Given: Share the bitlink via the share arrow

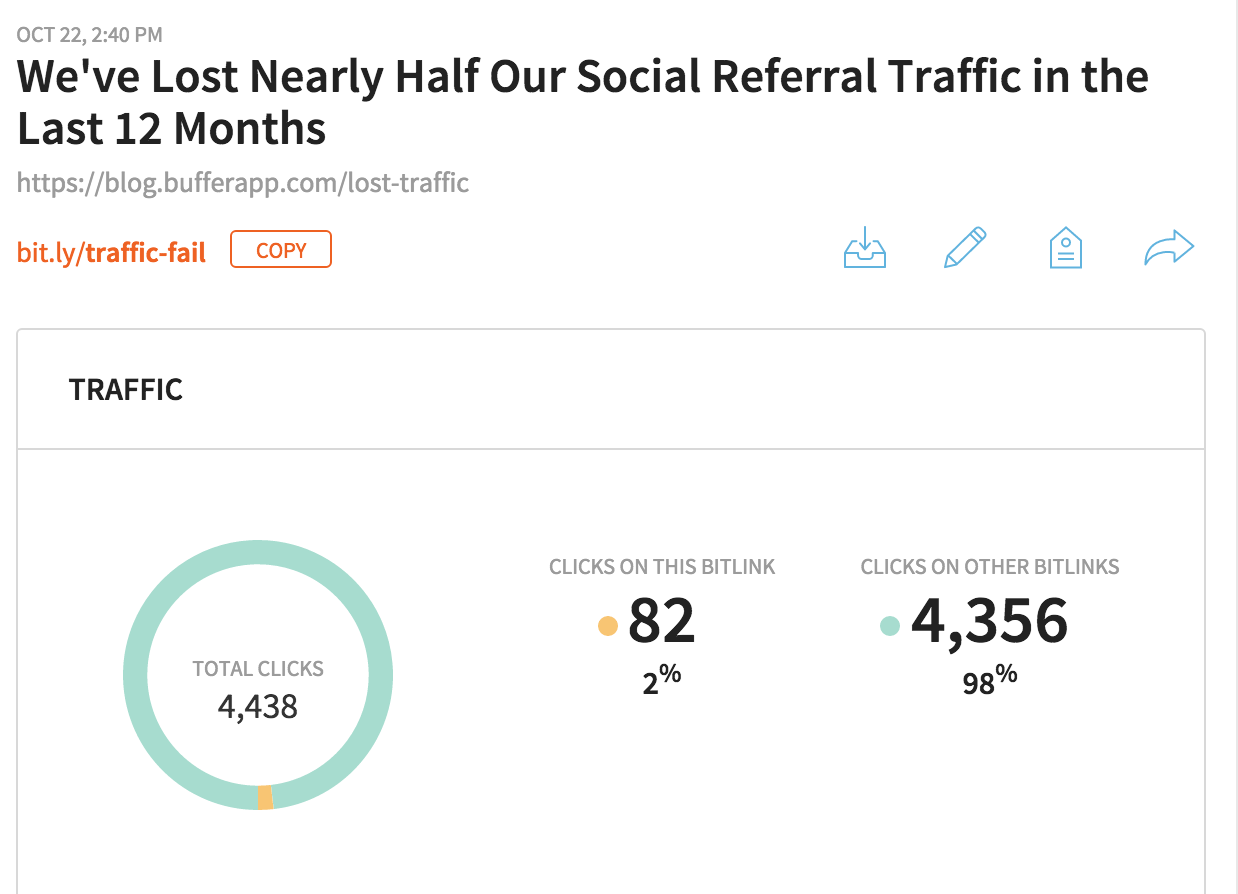Looking at the screenshot, I should [x=1168, y=246].
